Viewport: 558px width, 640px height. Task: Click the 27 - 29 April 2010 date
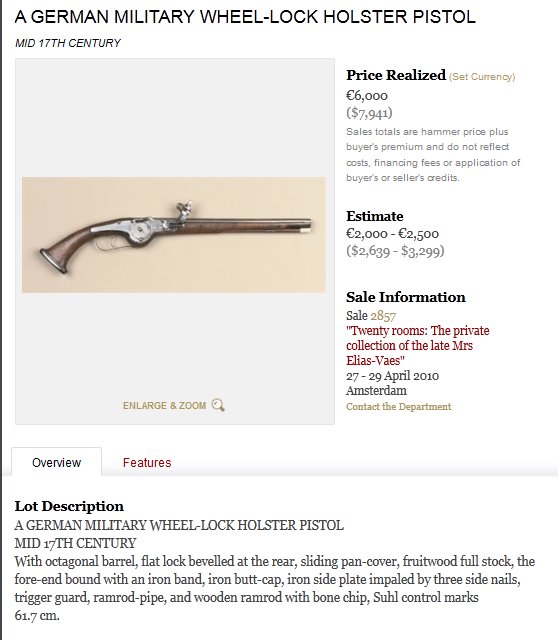392,376
